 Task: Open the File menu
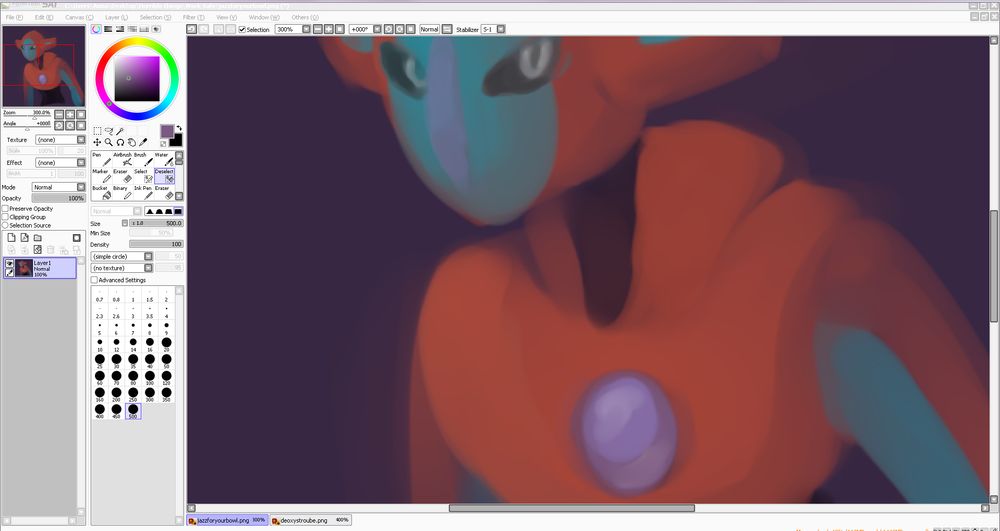13,17
